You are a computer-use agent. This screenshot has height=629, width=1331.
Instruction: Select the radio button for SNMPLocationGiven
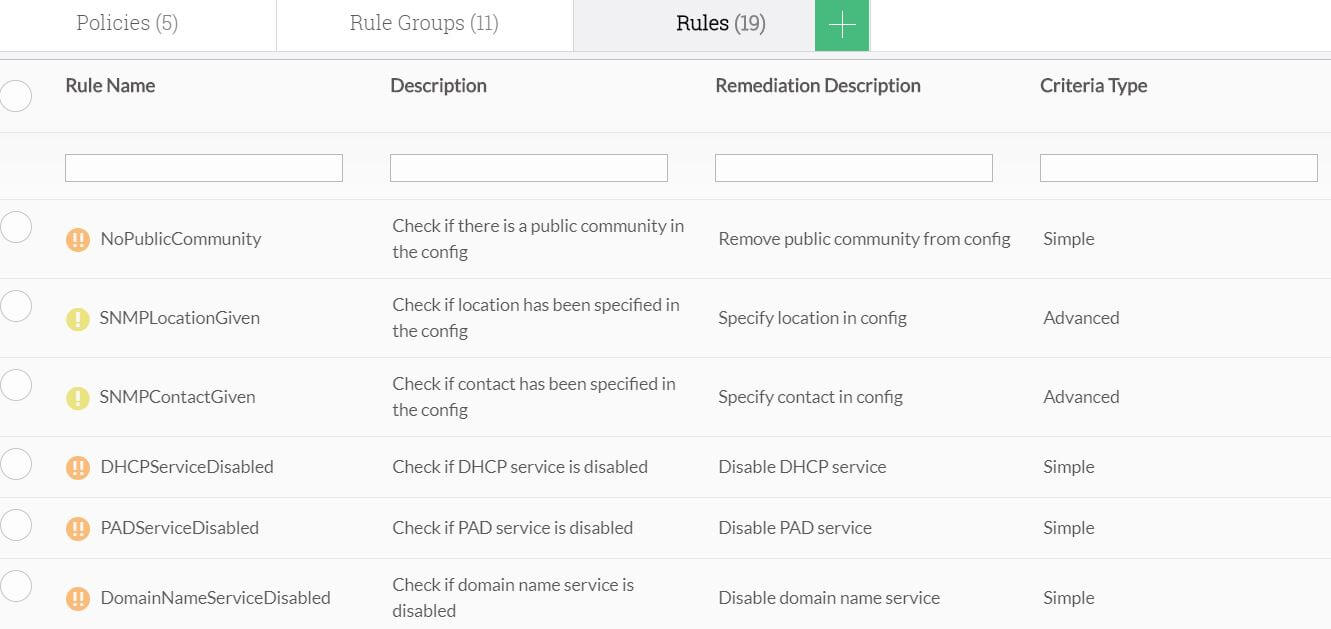pyautogui.click(x=16, y=306)
